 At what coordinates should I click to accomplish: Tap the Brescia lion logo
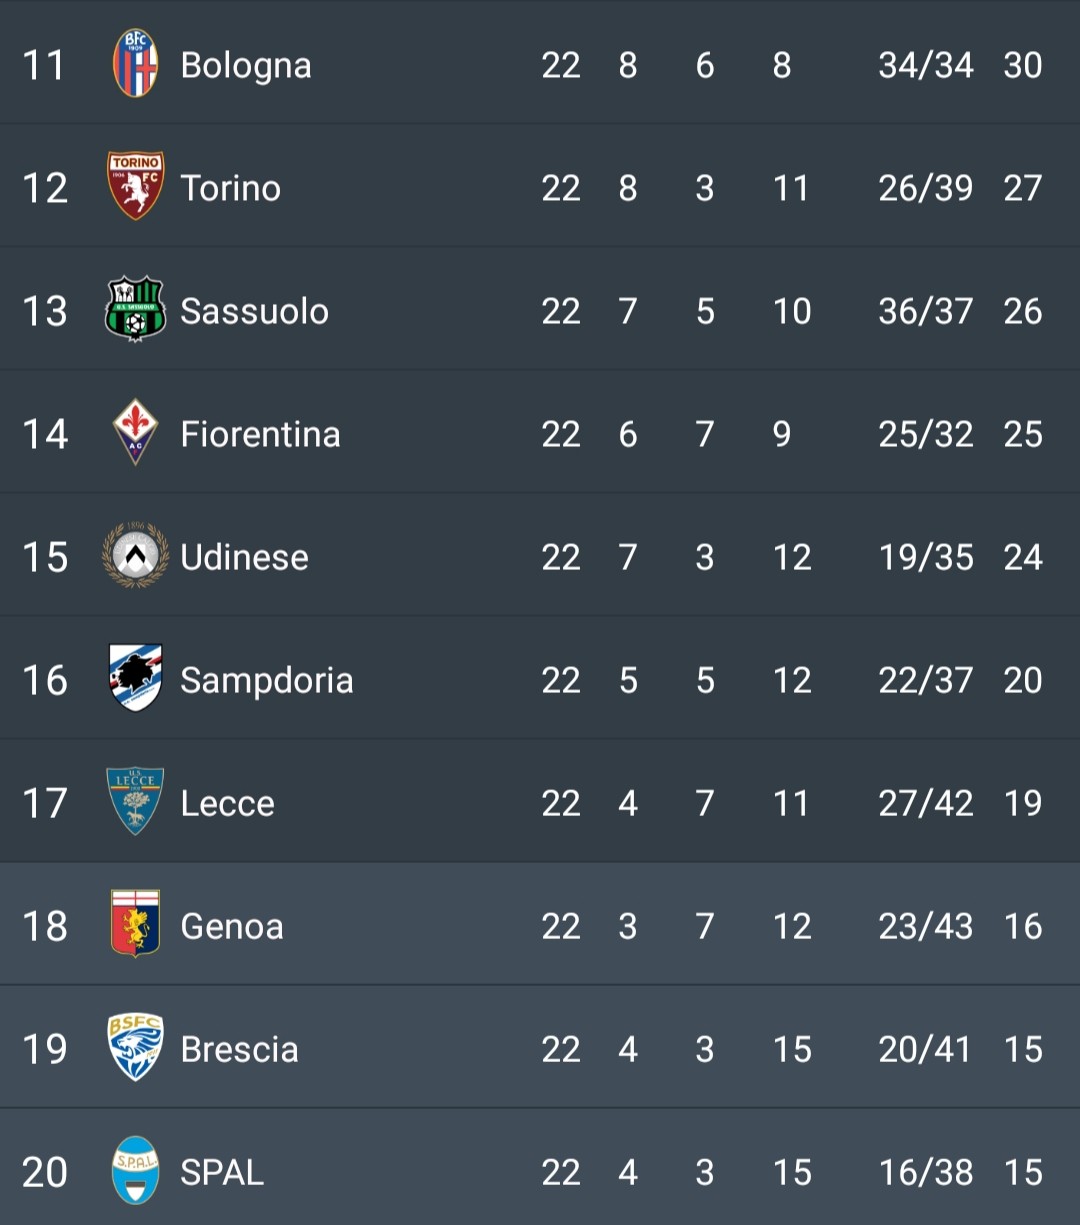click(x=135, y=1048)
